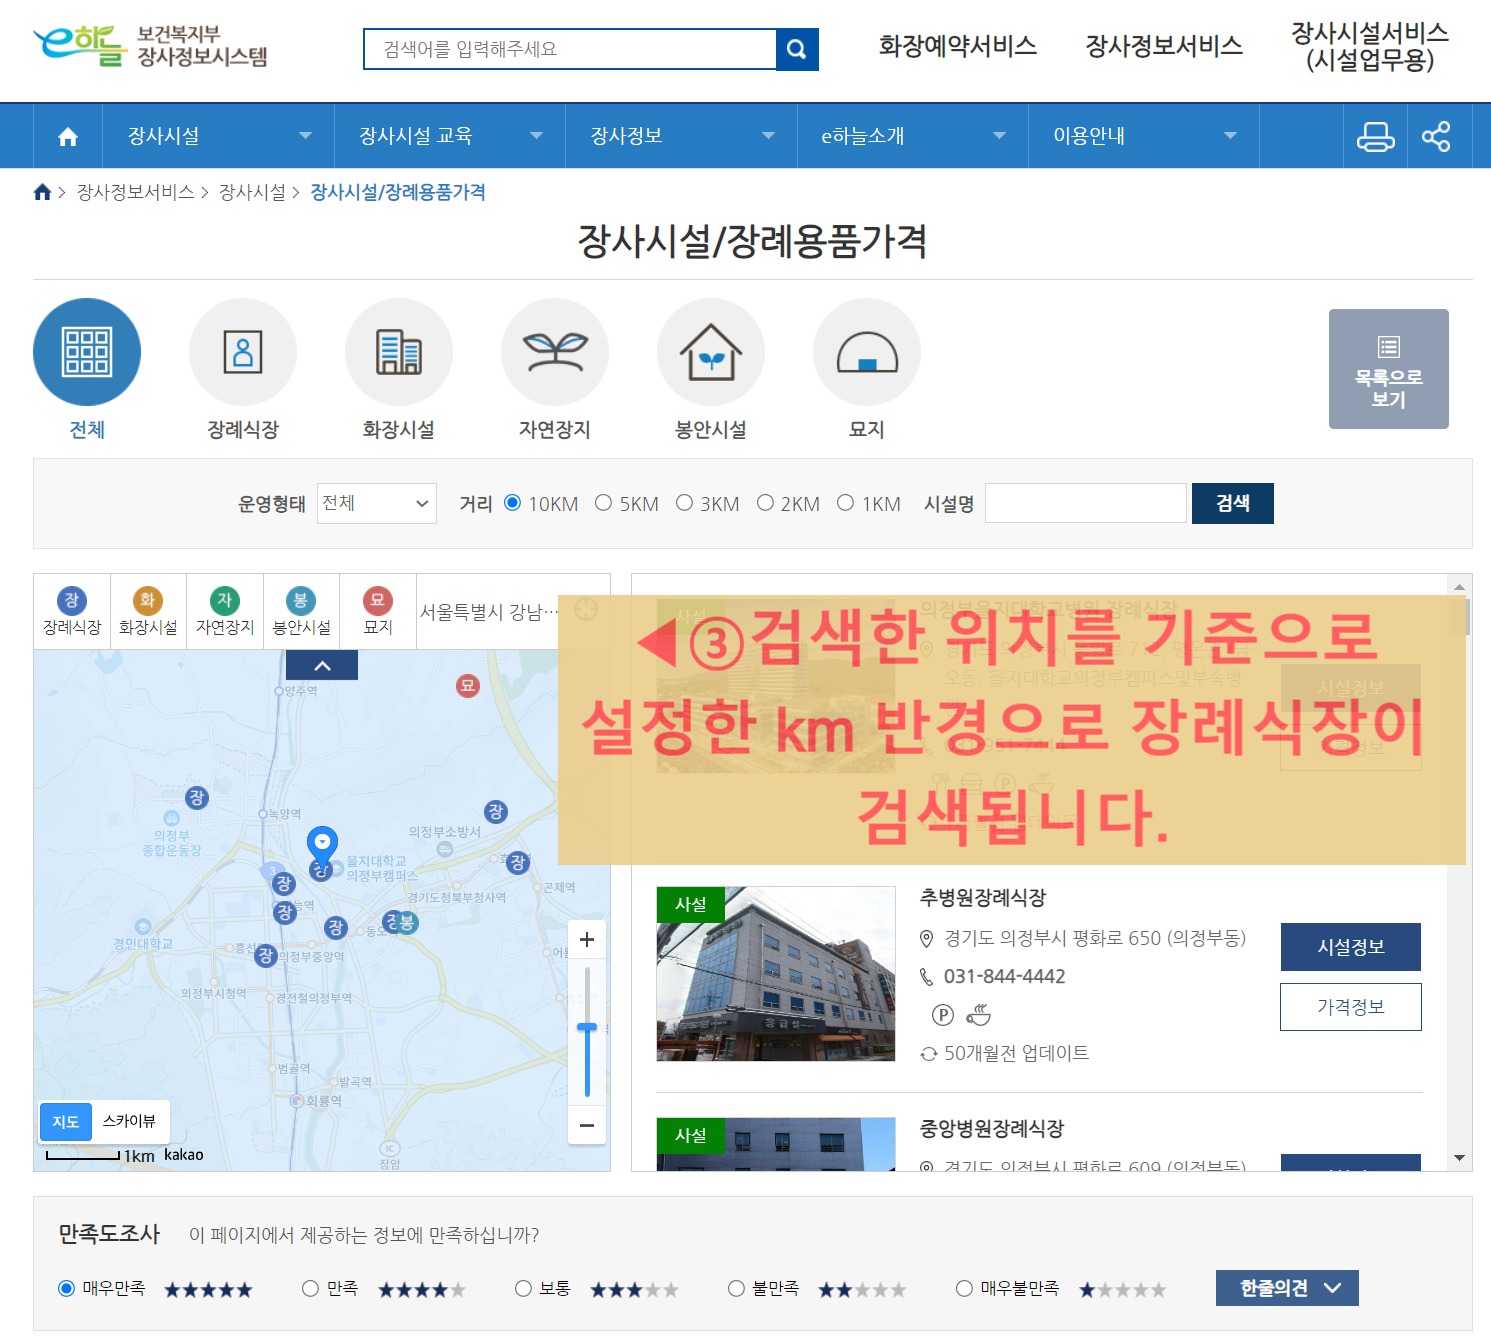Image resolution: width=1491 pixels, height=1343 pixels.
Task: Open the 운영형태 dropdown
Action: (376, 503)
